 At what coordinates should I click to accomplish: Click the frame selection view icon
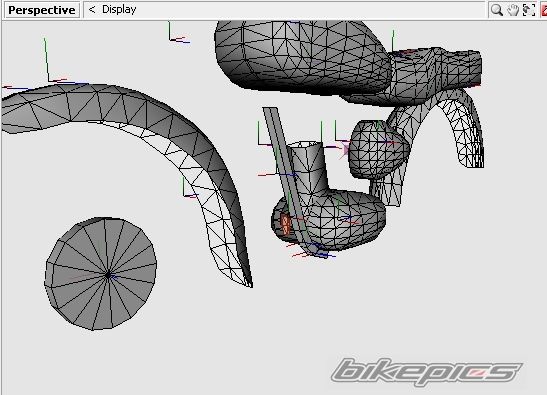click(529, 10)
